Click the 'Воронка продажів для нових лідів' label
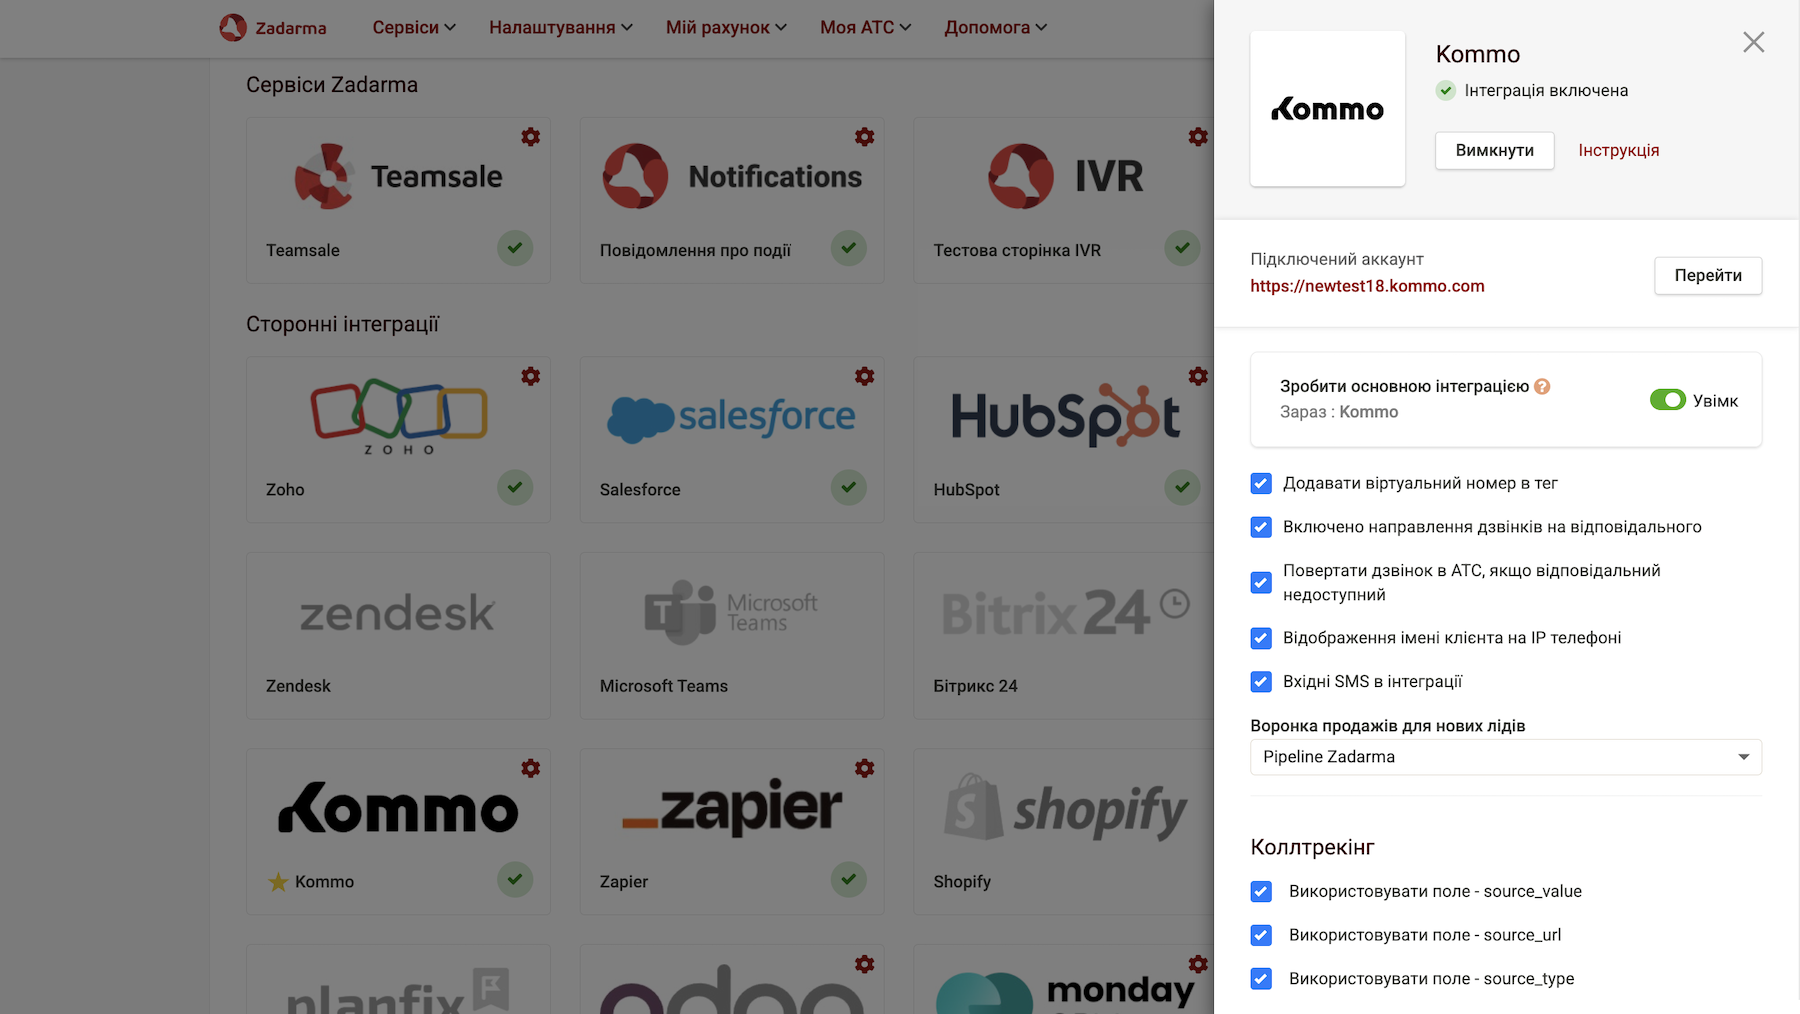This screenshot has height=1014, width=1800. [1388, 726]
